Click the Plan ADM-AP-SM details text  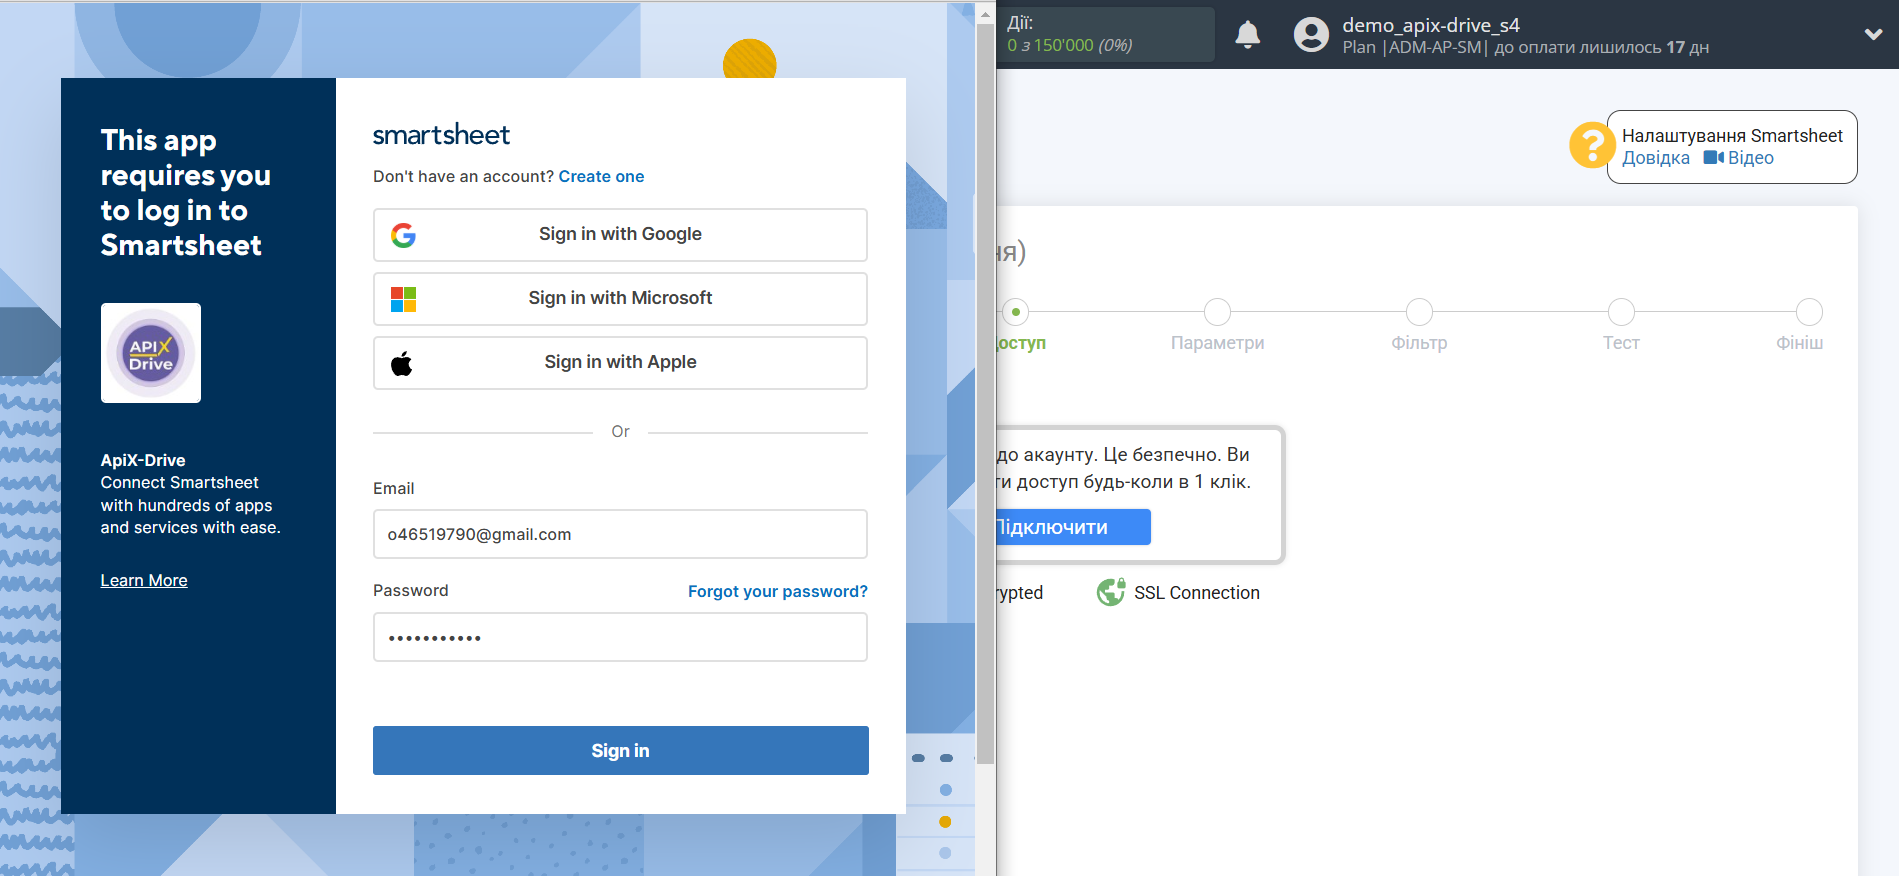click(1525, 47)
